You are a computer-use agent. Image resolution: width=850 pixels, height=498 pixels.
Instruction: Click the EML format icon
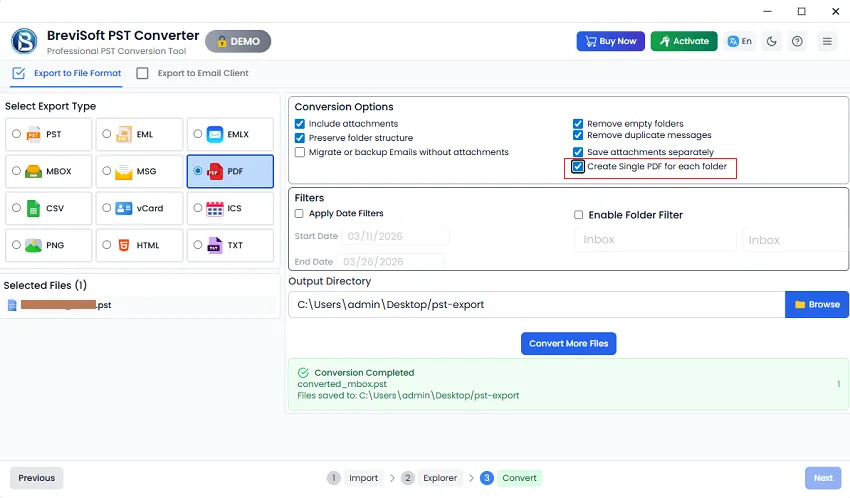pyautogui.click(x=124, y=134)
